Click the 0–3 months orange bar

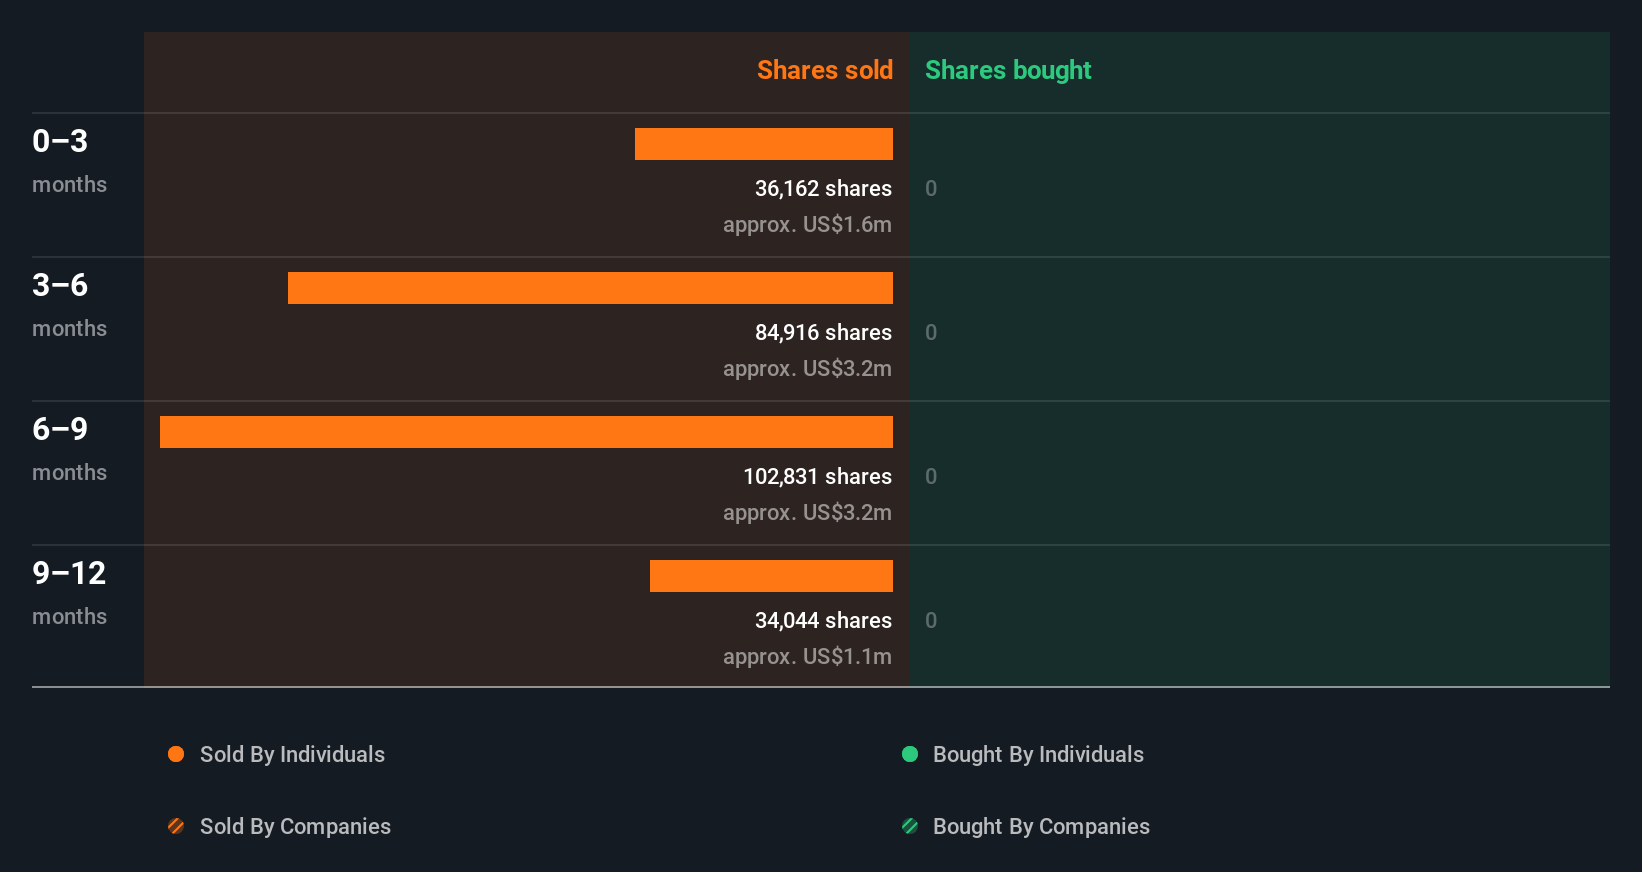pyautogui.click(x=764, y=144)
